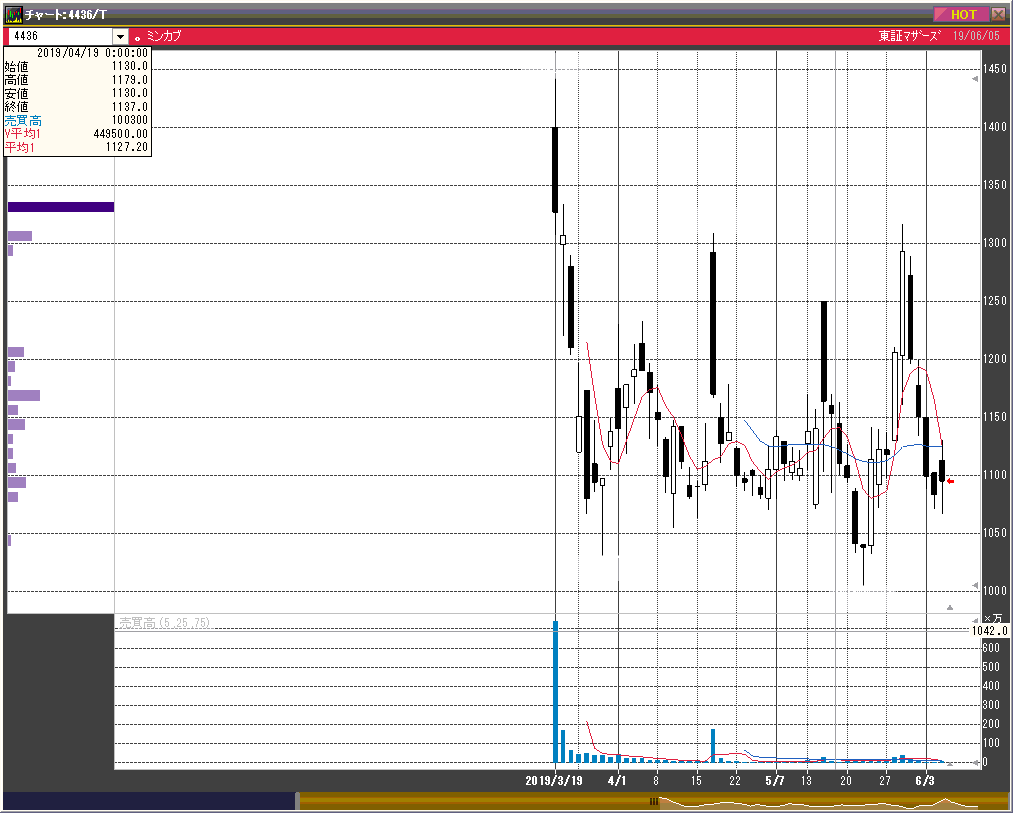Screen dimensions: 1013x813
Task: Close the chart window with the X button
Action: click(x=998, y=14)
